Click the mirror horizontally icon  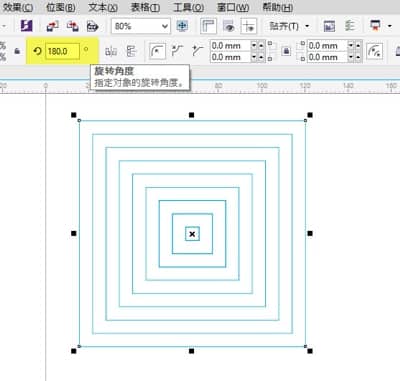pyautogui.click(x=111, y=51)
